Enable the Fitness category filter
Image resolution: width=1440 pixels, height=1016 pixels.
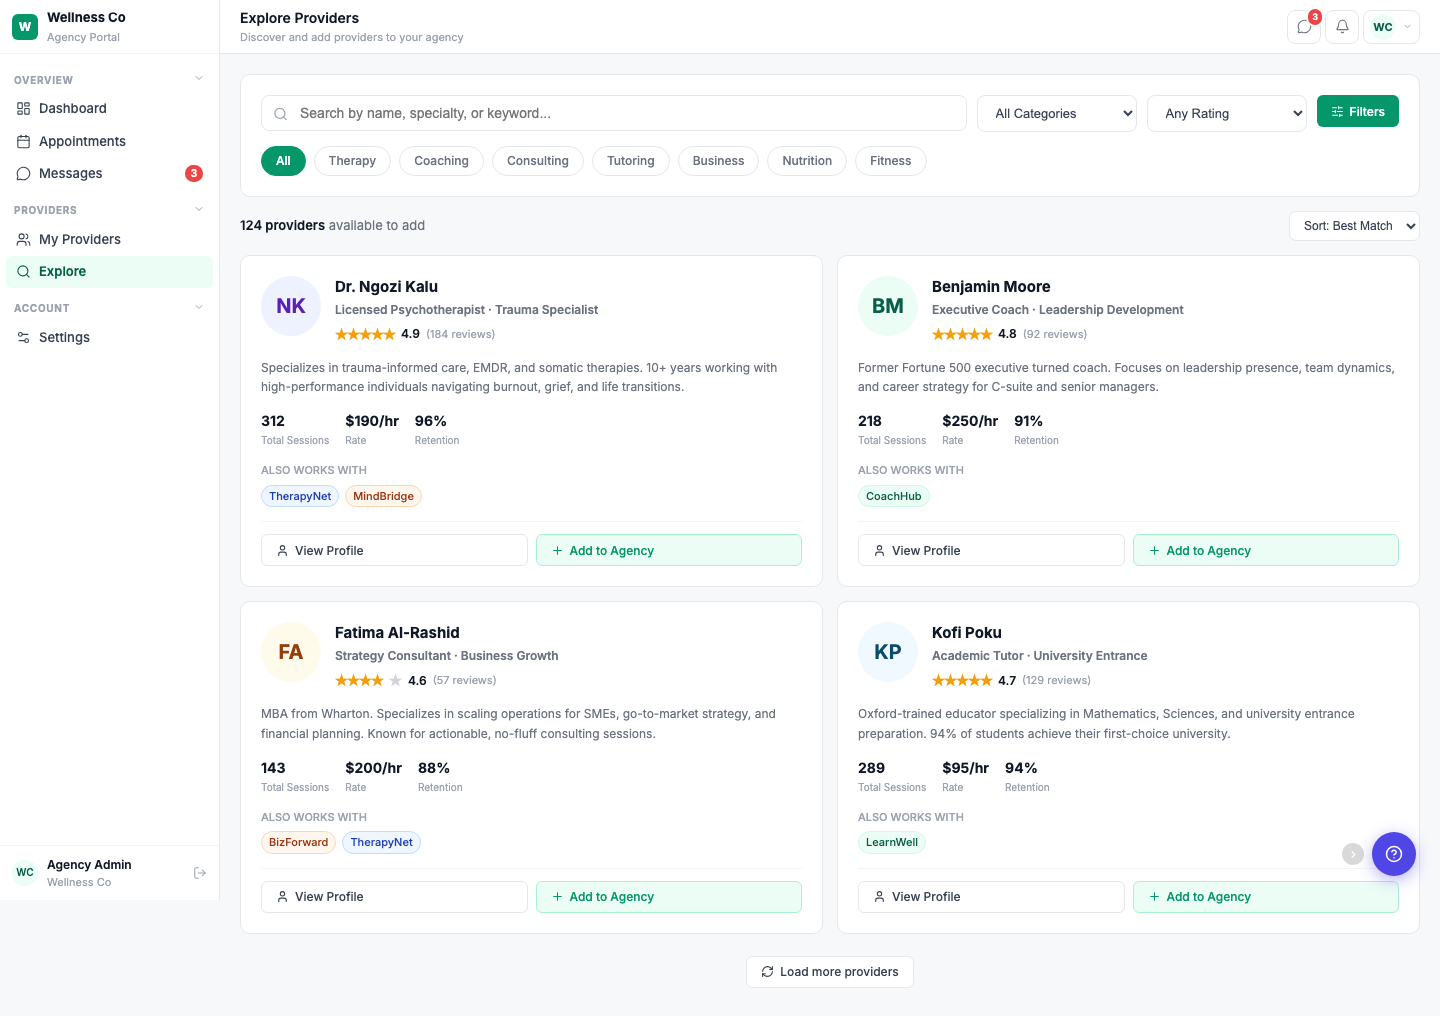[890, 161]
